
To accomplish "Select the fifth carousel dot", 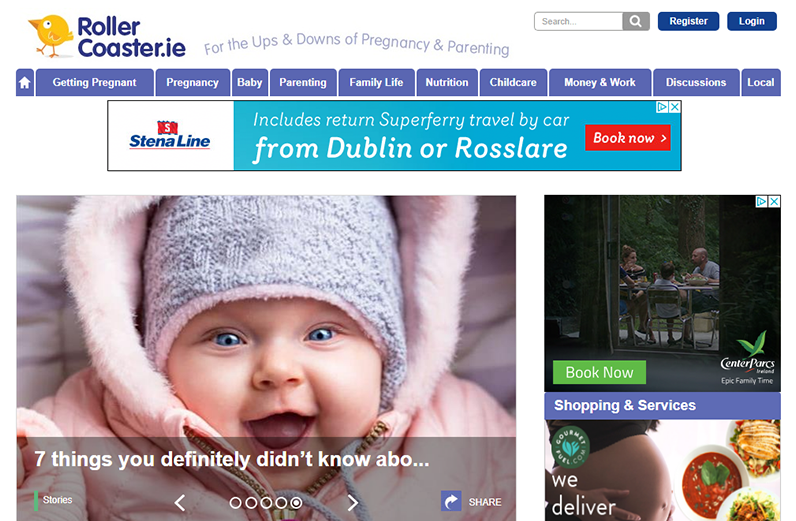I will (x=296, y=503).
